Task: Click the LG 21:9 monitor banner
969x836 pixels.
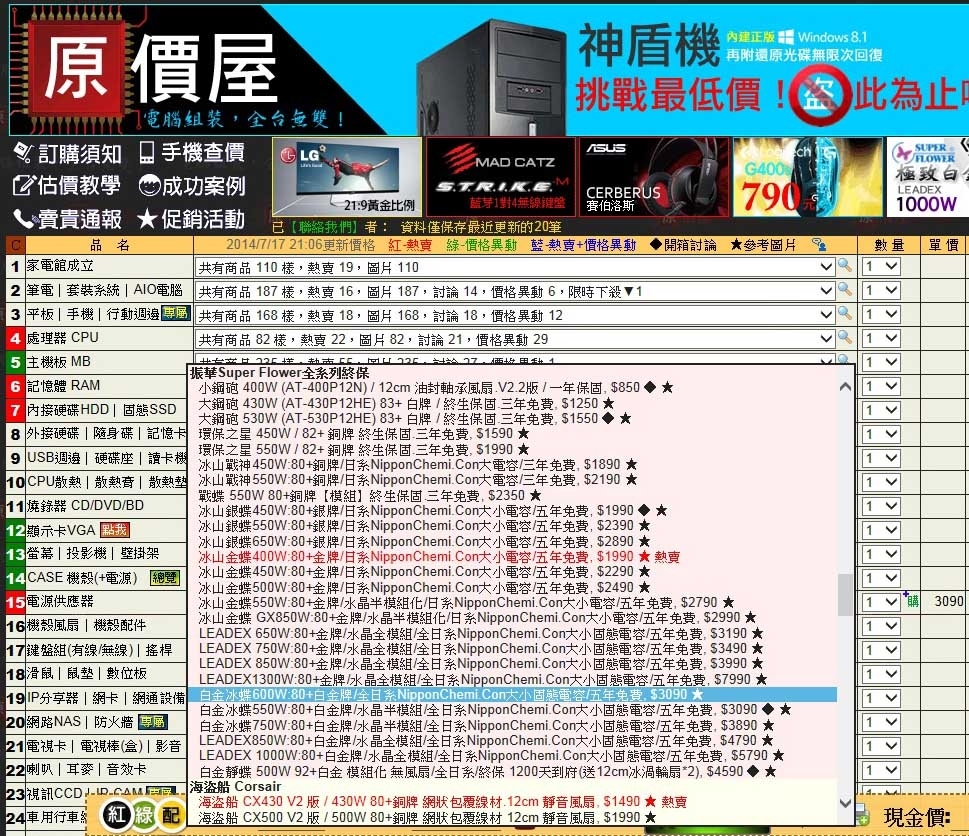Action: pos(347,177)
